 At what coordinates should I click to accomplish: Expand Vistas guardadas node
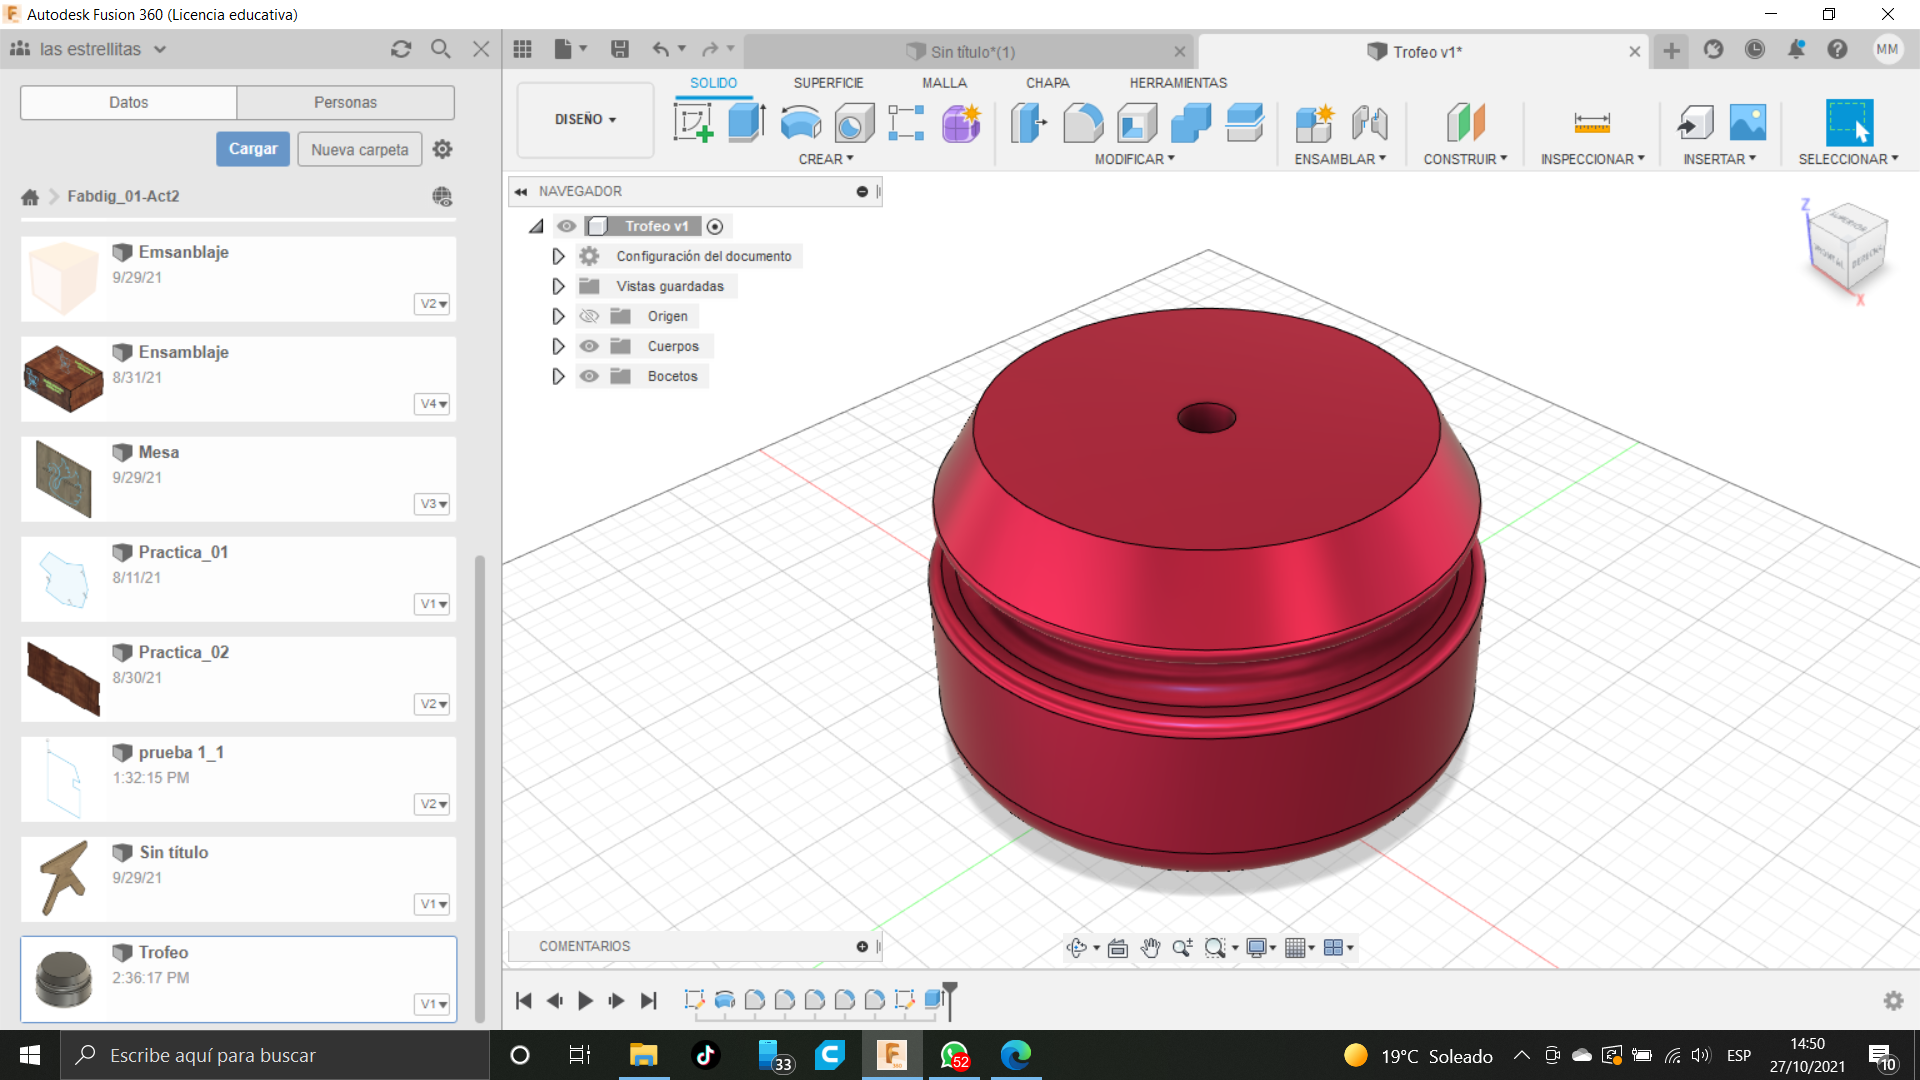558,286
